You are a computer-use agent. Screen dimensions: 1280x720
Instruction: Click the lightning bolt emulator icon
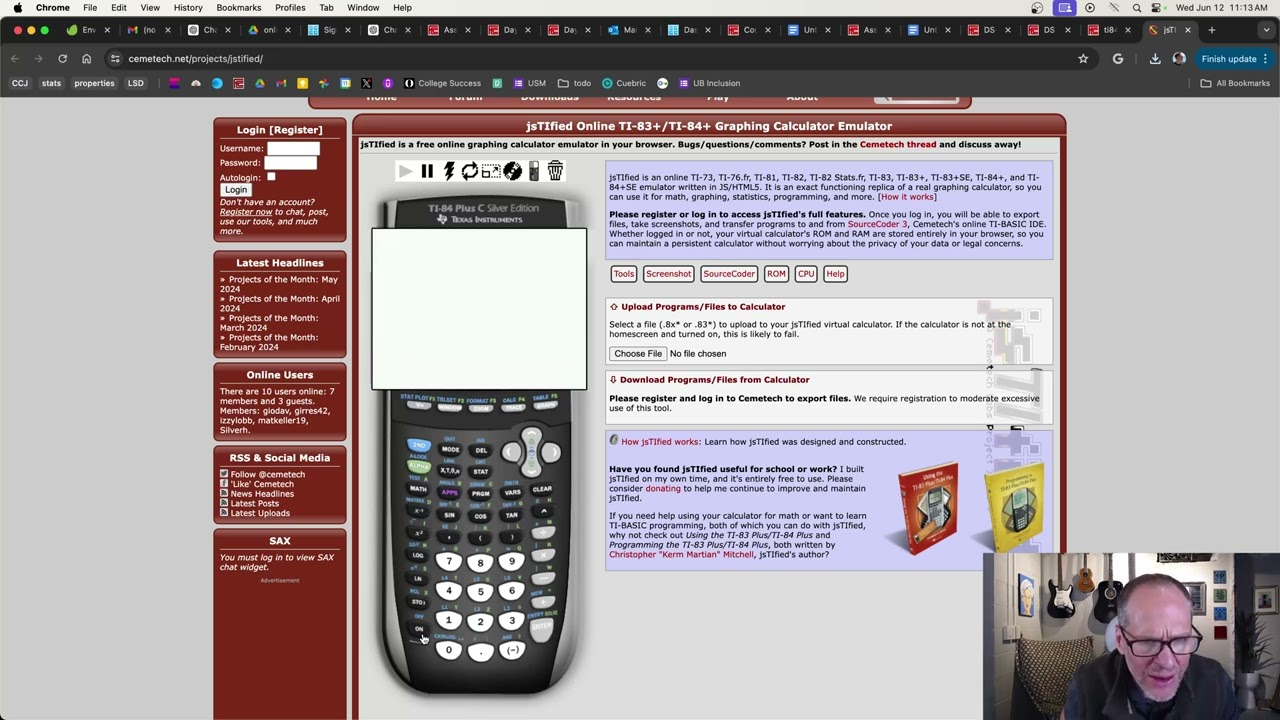[x=449, y=171]
